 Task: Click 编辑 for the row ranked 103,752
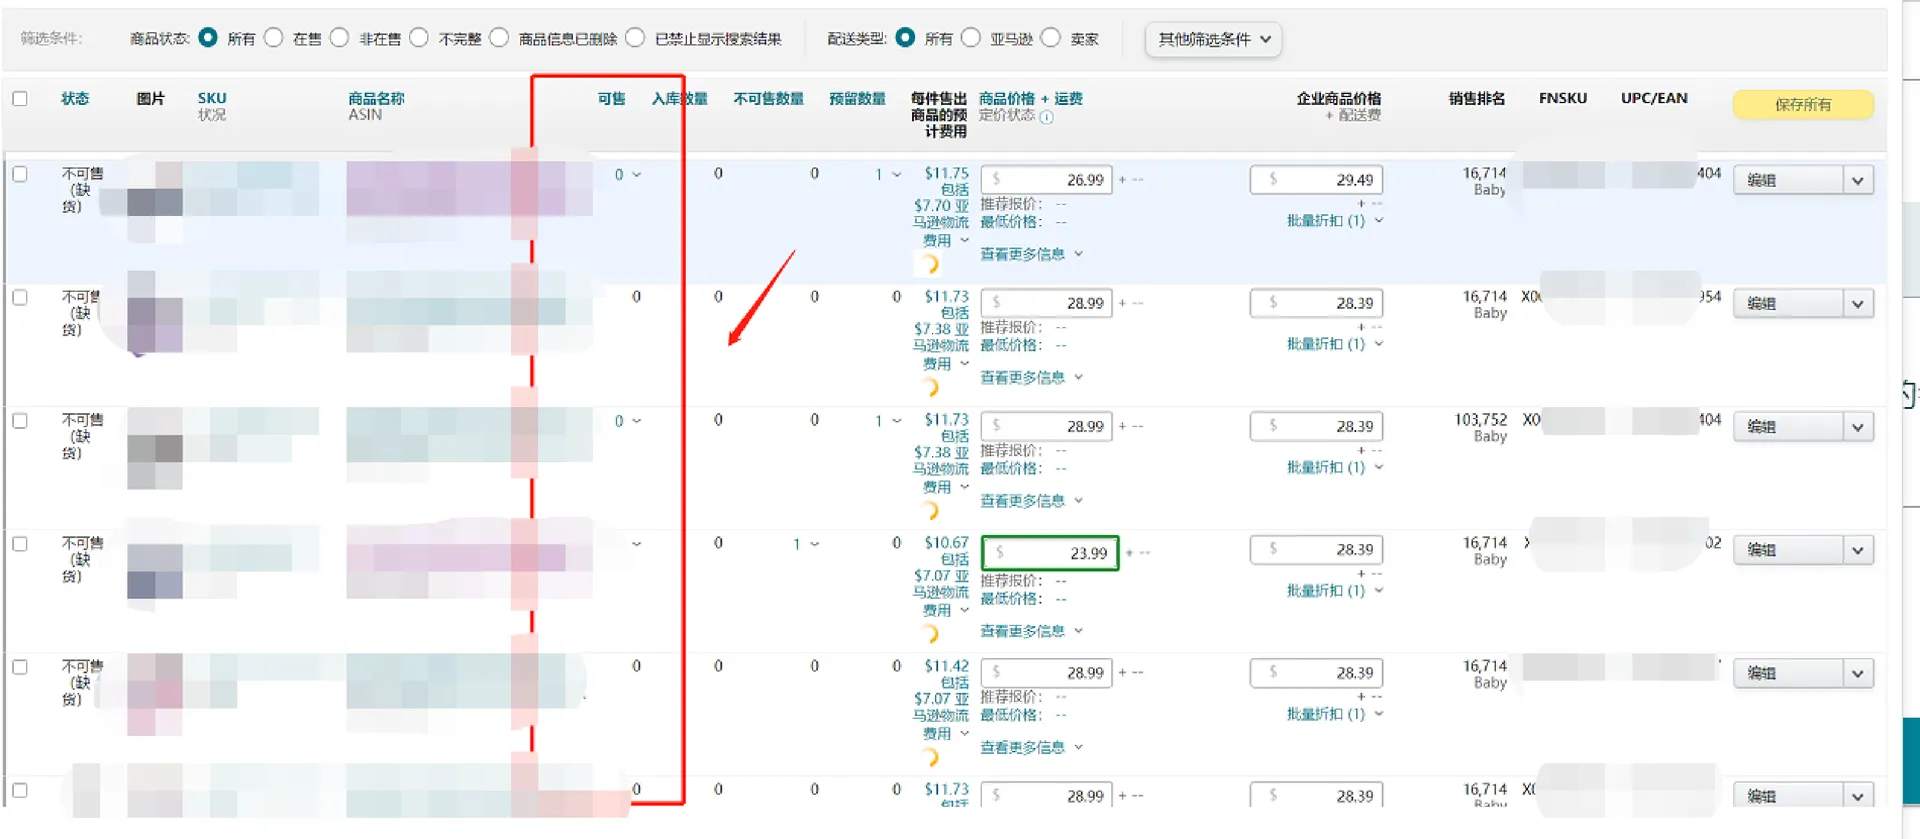[1788, 427]
